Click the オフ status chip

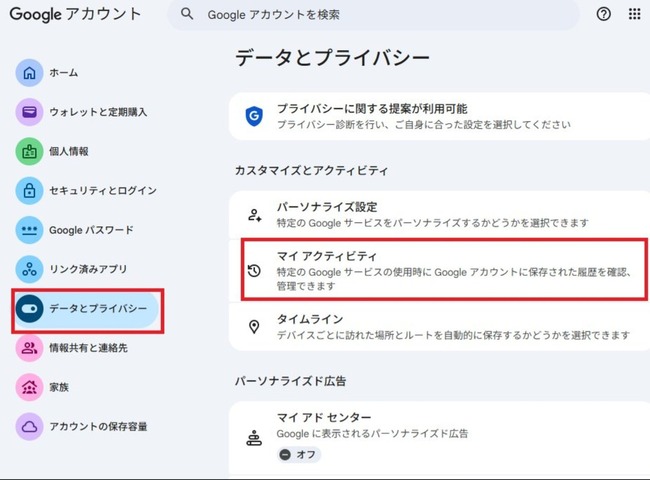(x=298, y=455)
